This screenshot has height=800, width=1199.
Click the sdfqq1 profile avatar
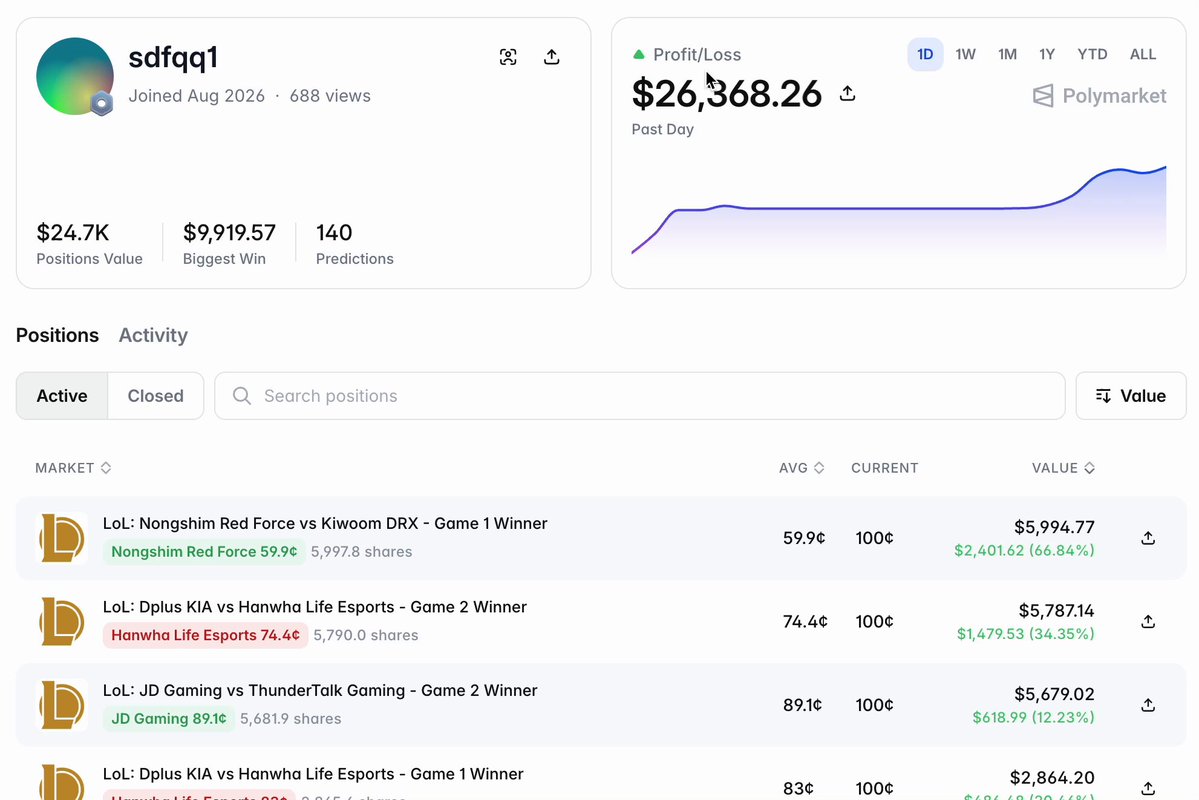pyautogui.click(x=75, y=76)
